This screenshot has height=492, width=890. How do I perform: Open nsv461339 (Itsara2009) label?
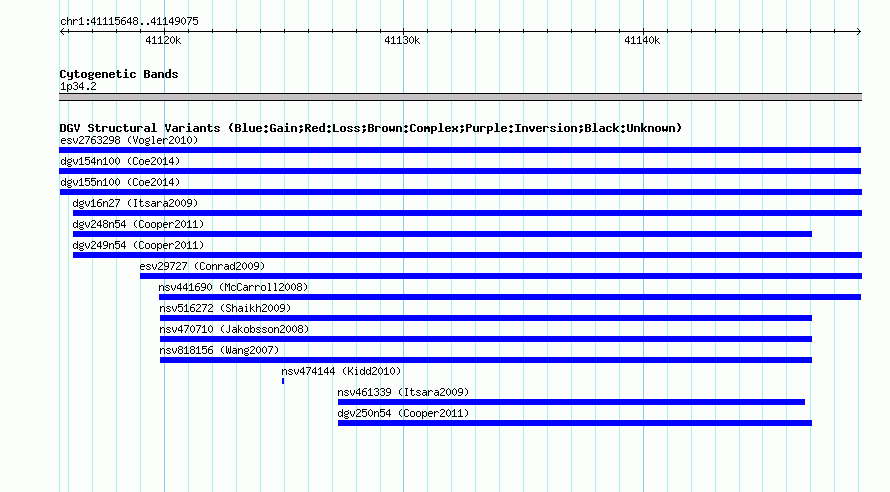tap(403, 392)
